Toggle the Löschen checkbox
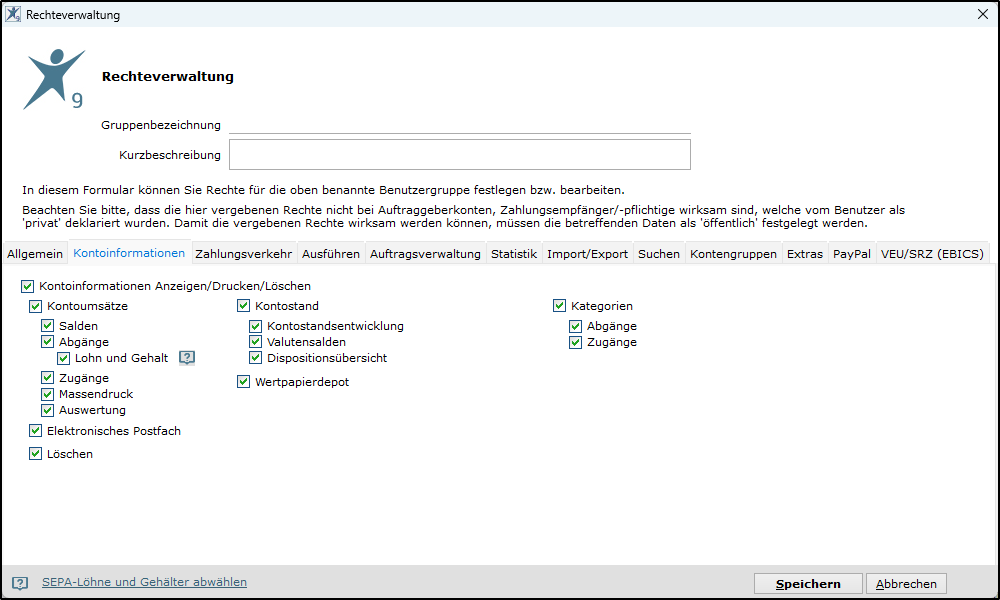 point(35,454)
